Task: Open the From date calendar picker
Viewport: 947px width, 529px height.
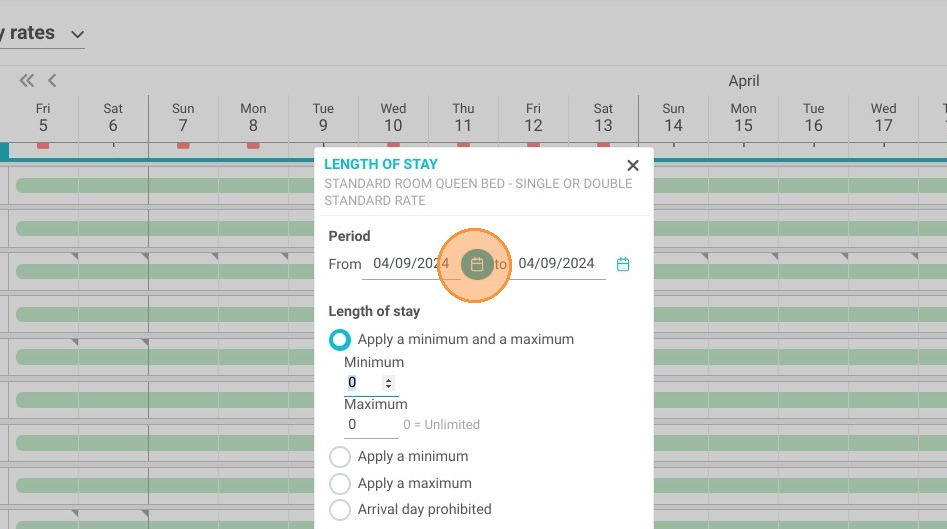Action: tap(477, 264)
